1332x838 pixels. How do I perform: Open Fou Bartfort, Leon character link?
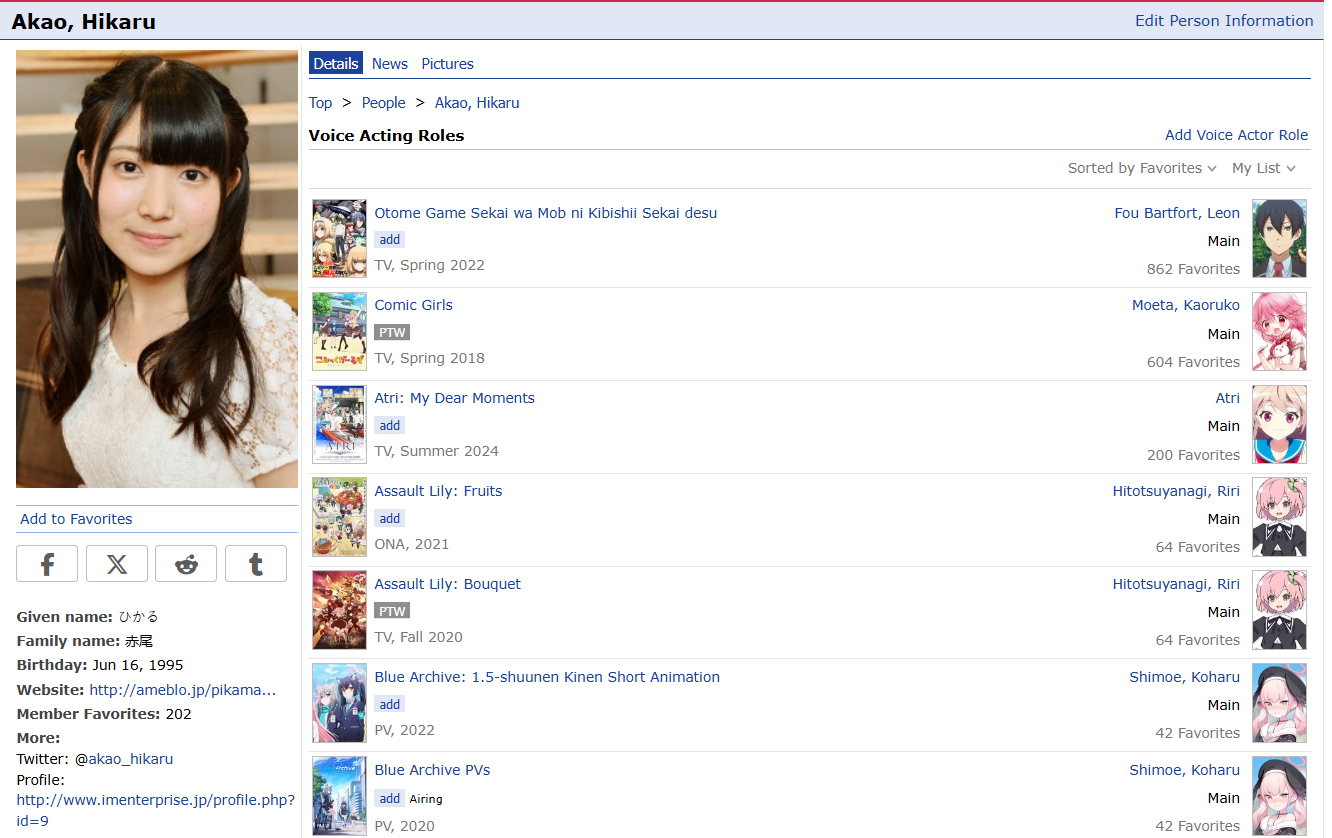pos(1177,213)
